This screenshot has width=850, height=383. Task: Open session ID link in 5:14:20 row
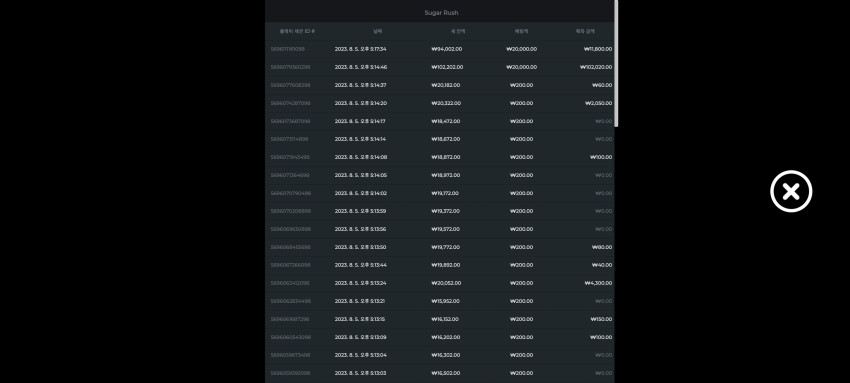click(x=290, y=103)
